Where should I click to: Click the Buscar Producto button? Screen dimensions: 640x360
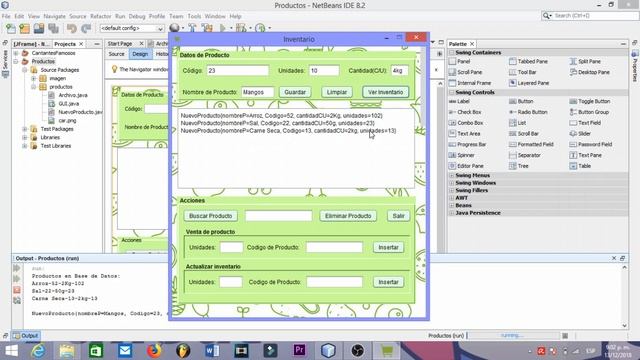(x=211, y=216)
